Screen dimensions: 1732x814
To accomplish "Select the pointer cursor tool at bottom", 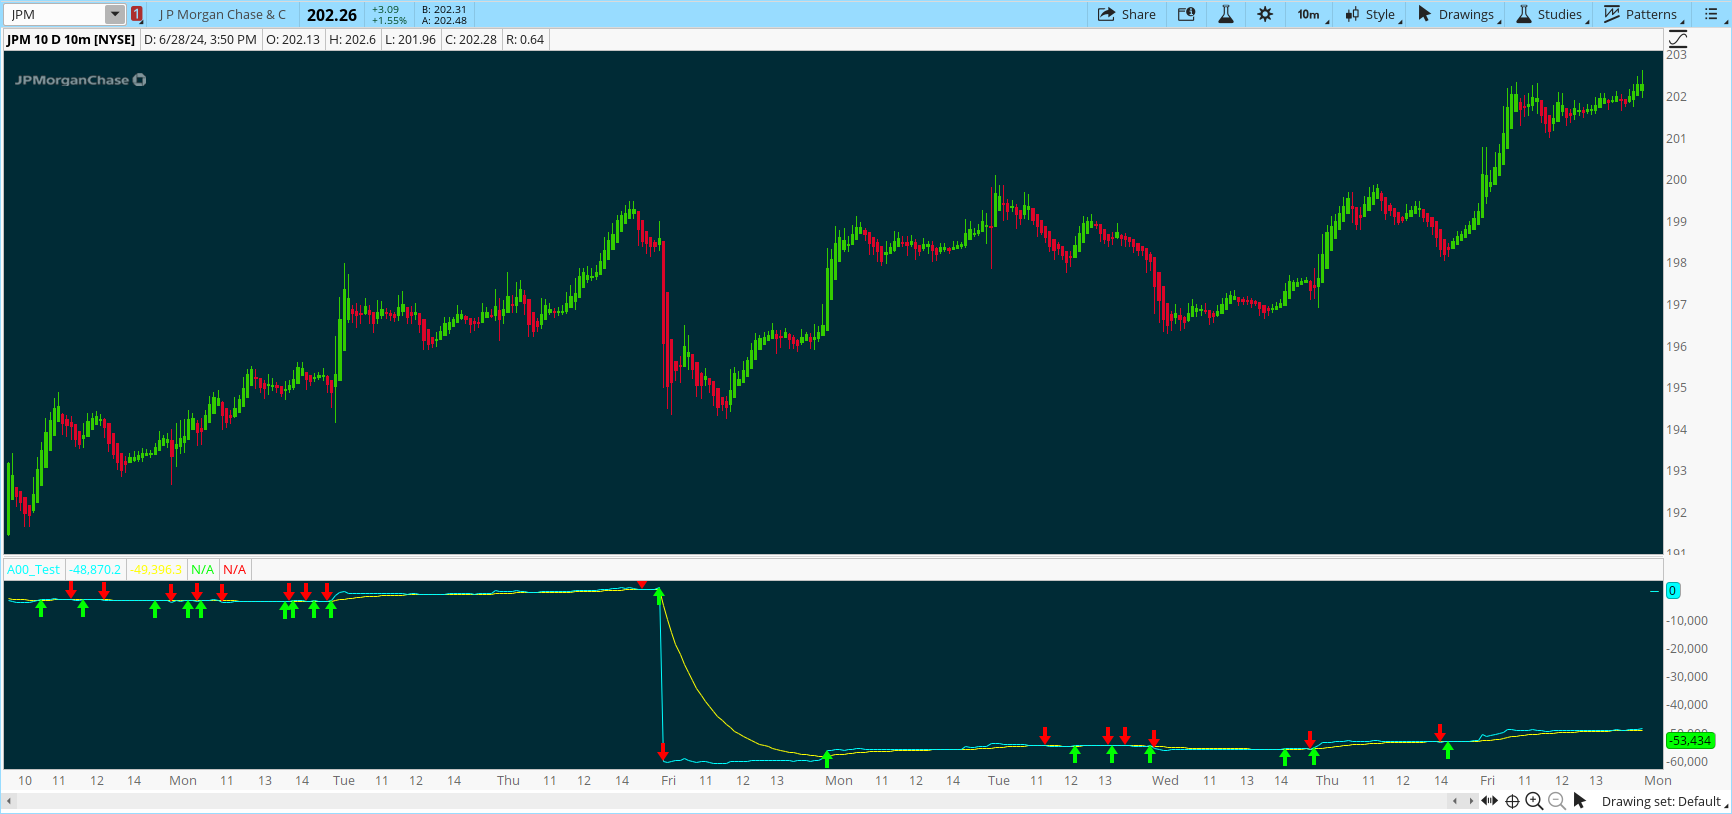I will tap(1580, 800).
